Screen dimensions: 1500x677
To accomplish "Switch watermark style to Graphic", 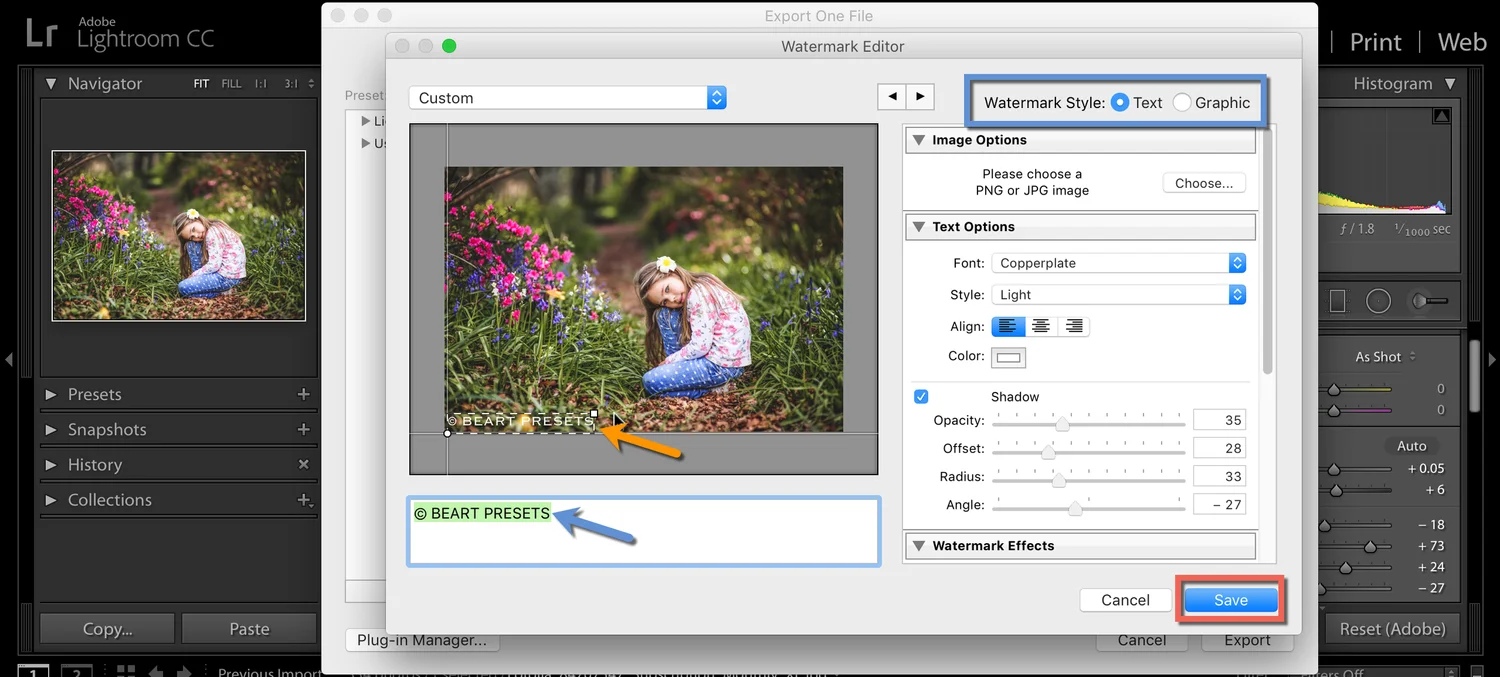I will tap(1182, 102).
